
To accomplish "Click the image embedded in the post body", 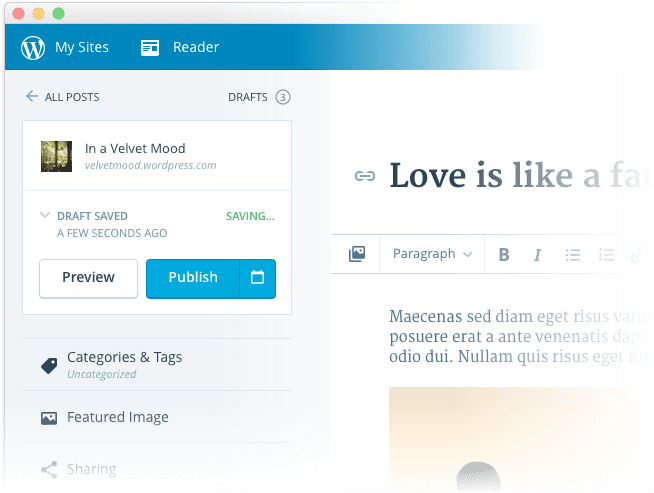I will click(x=517, y=439).
